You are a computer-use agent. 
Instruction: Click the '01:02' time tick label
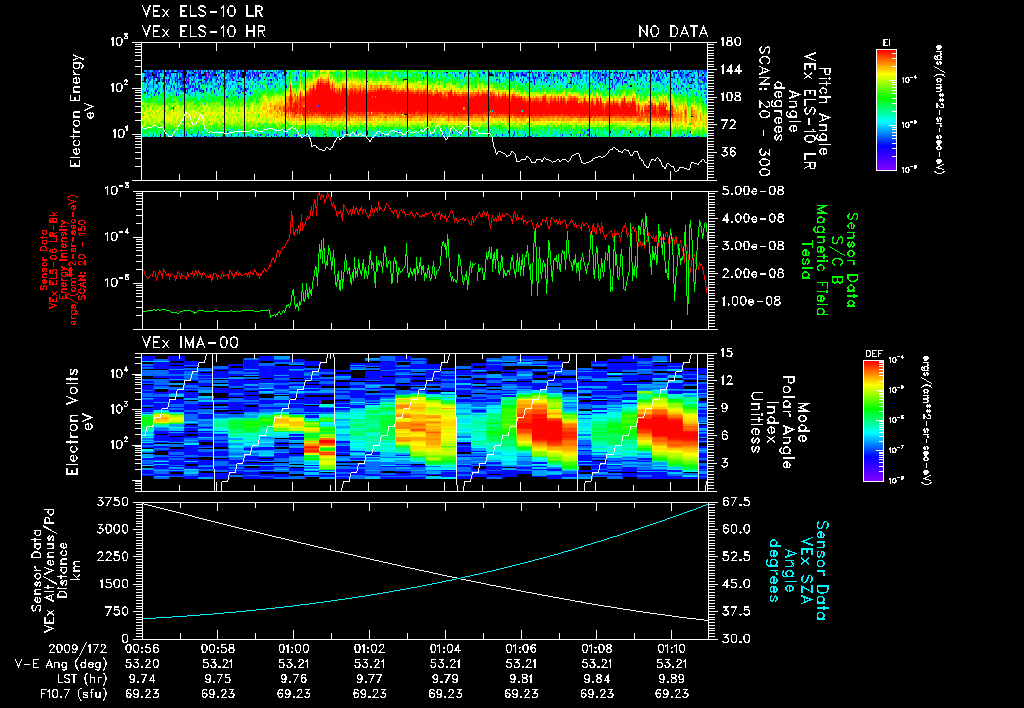370,649
